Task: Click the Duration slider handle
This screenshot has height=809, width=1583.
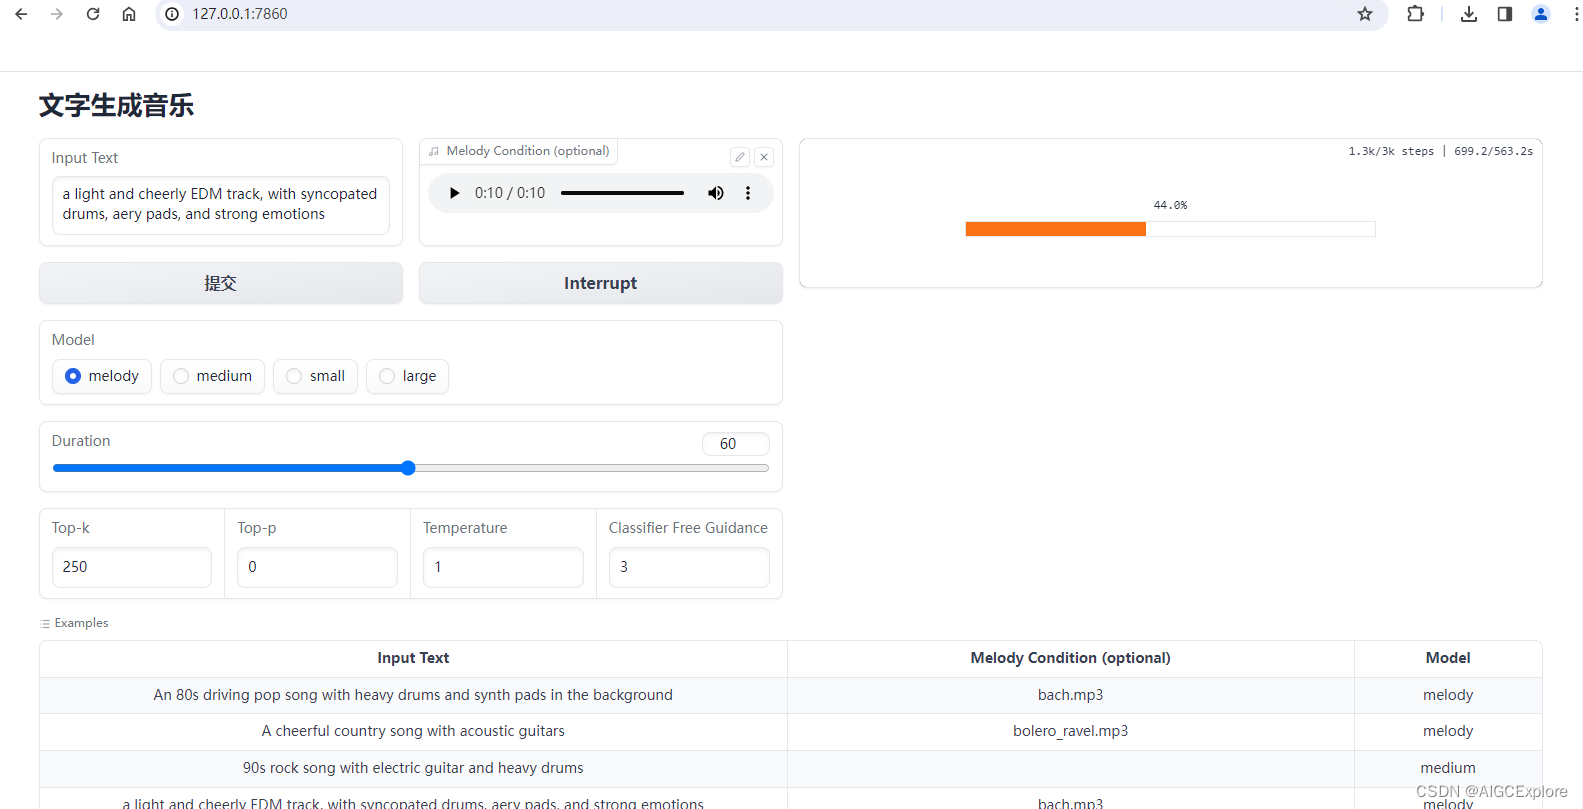Action: pyautogui.click(x=408, y=468)
